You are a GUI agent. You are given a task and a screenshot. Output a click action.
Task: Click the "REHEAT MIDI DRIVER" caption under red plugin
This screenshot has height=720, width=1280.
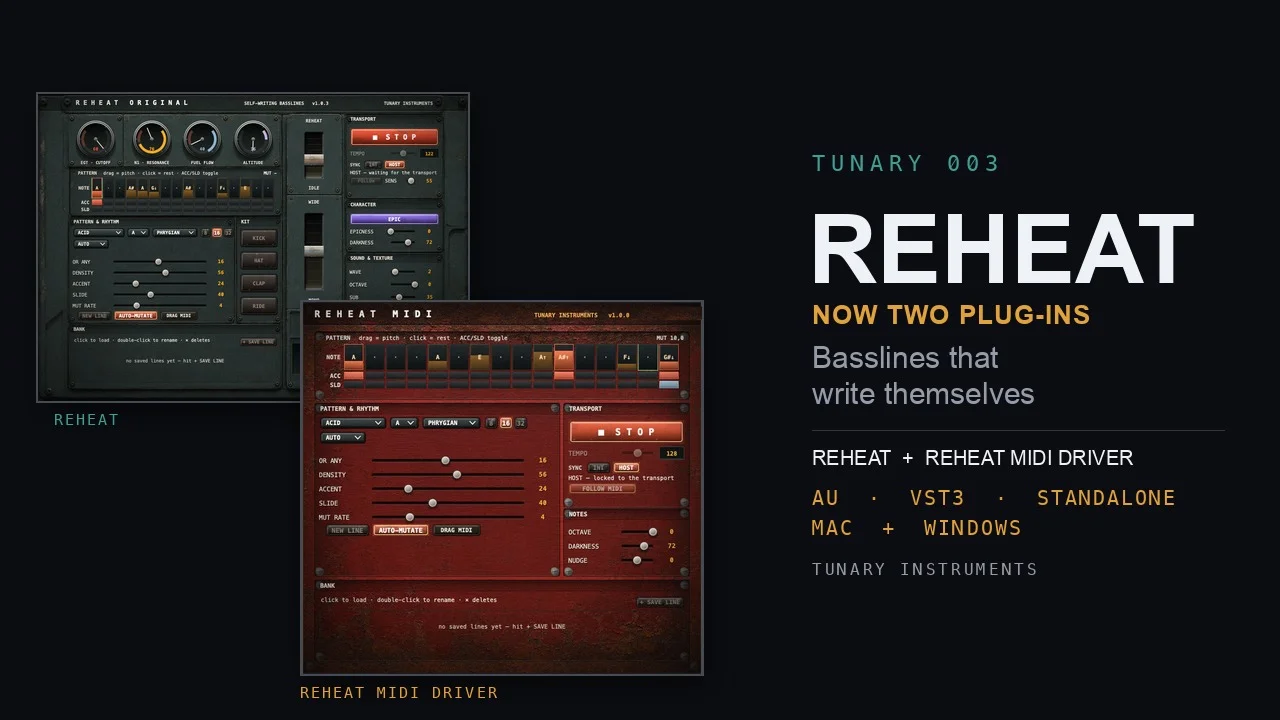click(399, 692)
